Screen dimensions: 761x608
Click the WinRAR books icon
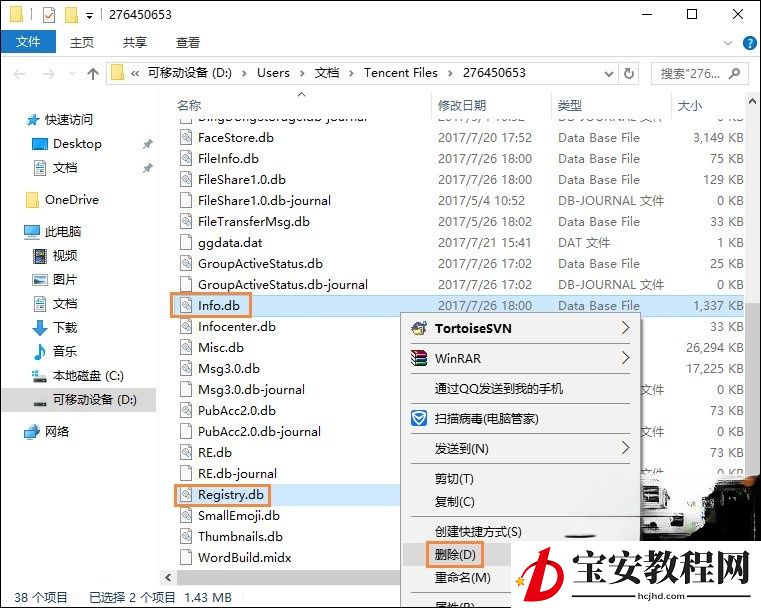[x=419, y=358]
